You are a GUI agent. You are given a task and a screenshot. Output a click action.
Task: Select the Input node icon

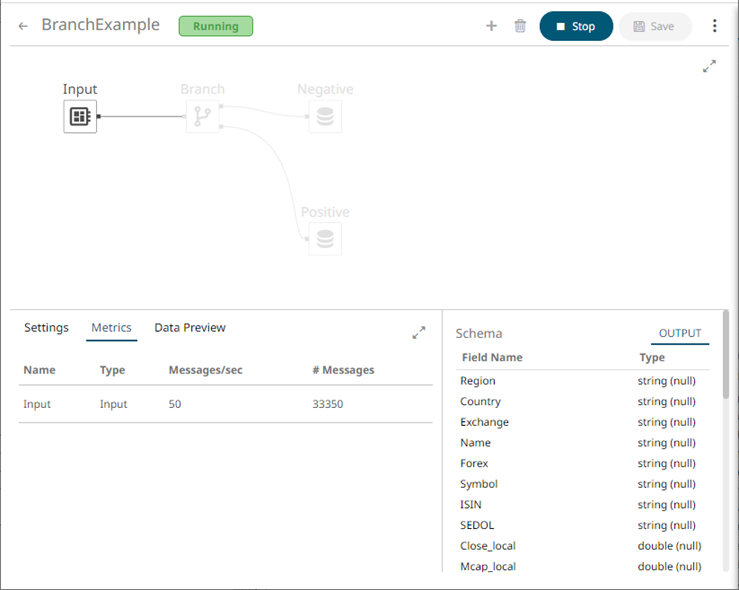(x=80, y=117)
